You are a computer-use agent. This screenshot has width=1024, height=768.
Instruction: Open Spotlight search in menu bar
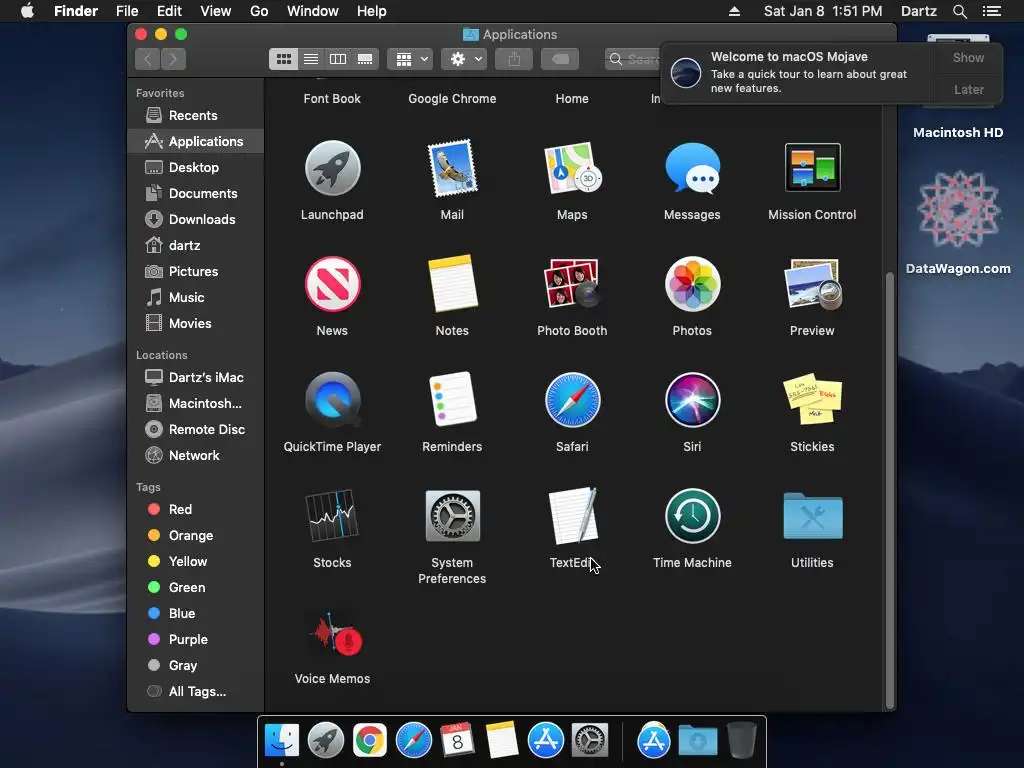959,11
